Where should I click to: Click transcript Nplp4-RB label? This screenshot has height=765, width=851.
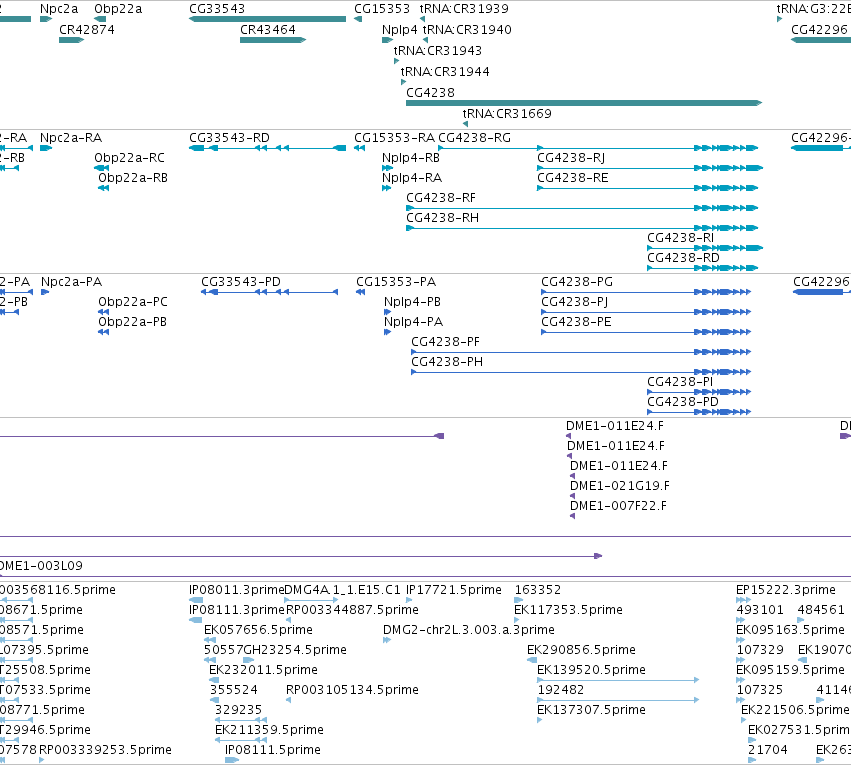point(411,158)
